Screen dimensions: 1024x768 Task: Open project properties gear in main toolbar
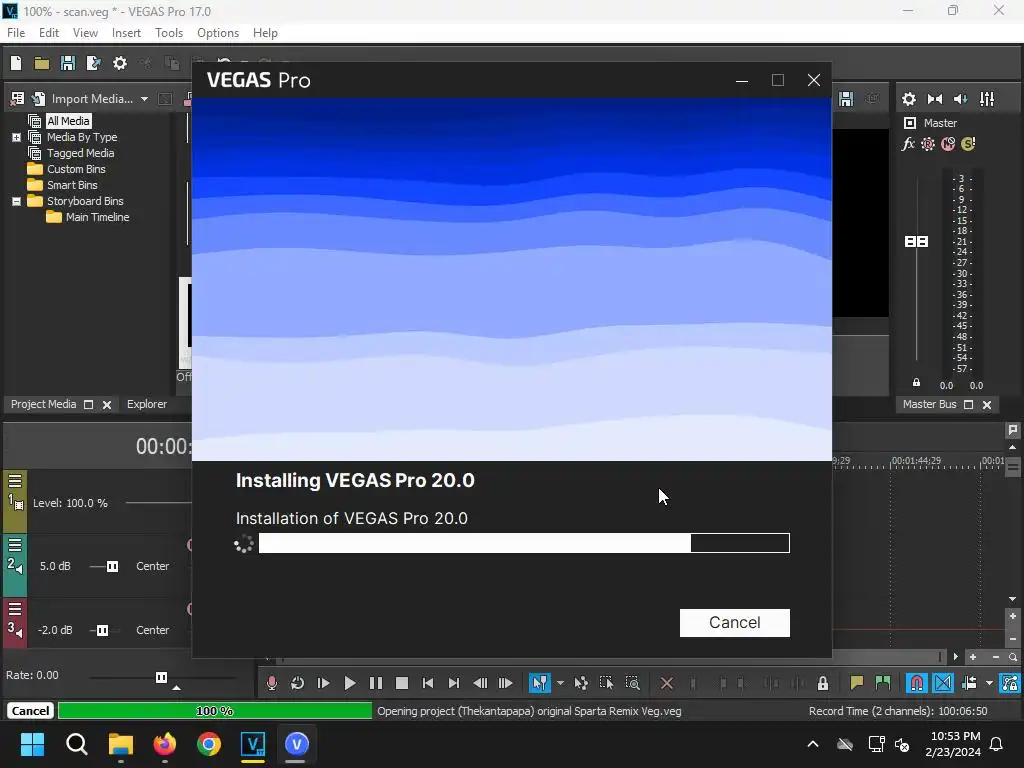pyautogui.click(x=120, y=63)
